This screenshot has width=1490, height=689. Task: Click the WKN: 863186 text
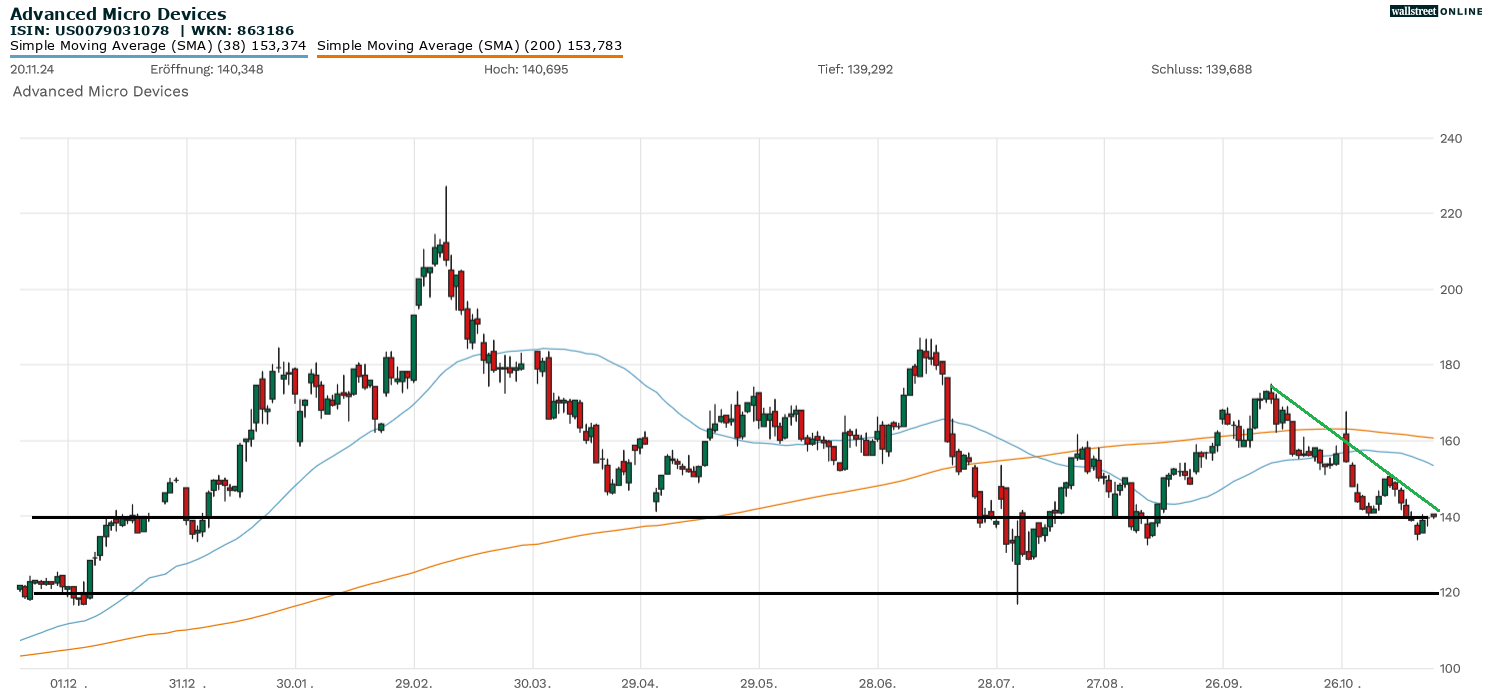pos(244,31)
